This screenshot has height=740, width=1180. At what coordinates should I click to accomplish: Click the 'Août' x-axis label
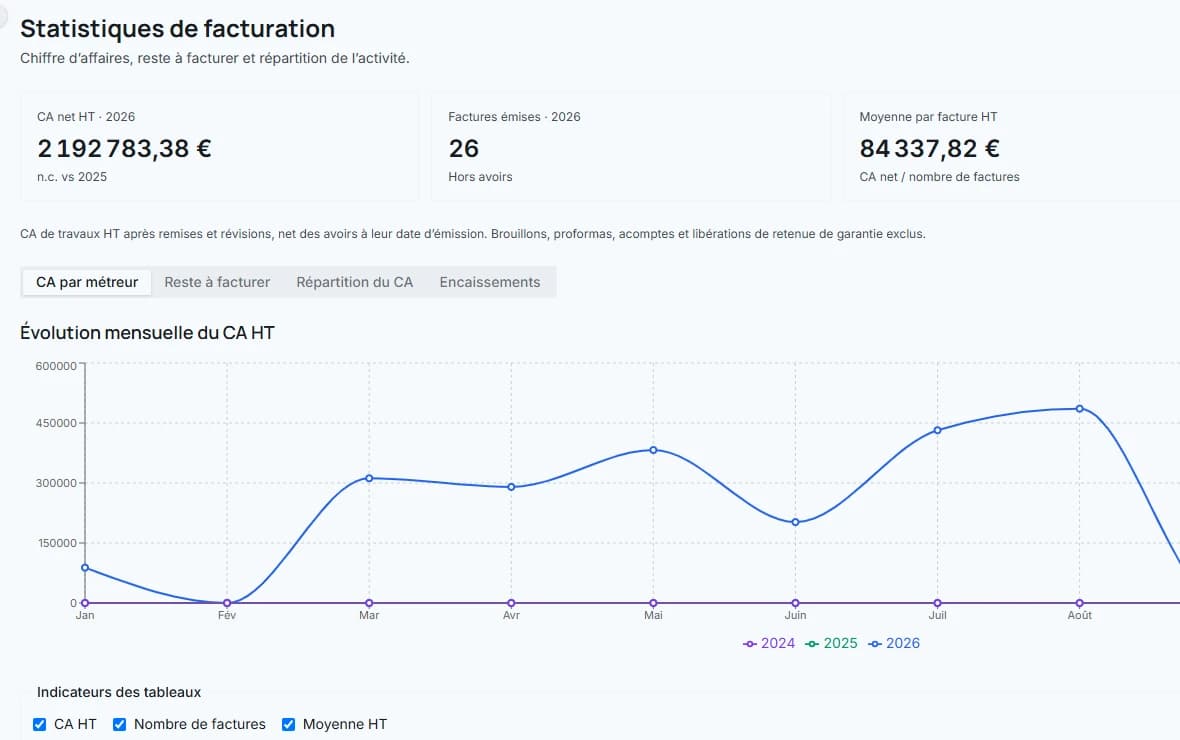(x=1079, y=615)
